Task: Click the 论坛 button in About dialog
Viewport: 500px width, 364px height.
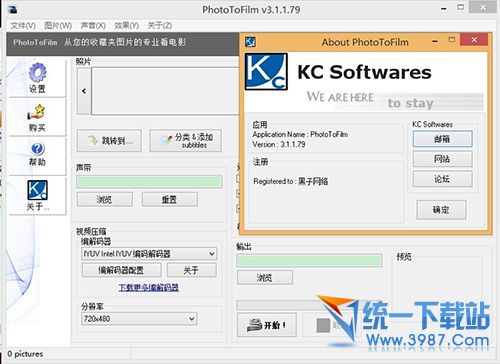Action: 443,179
